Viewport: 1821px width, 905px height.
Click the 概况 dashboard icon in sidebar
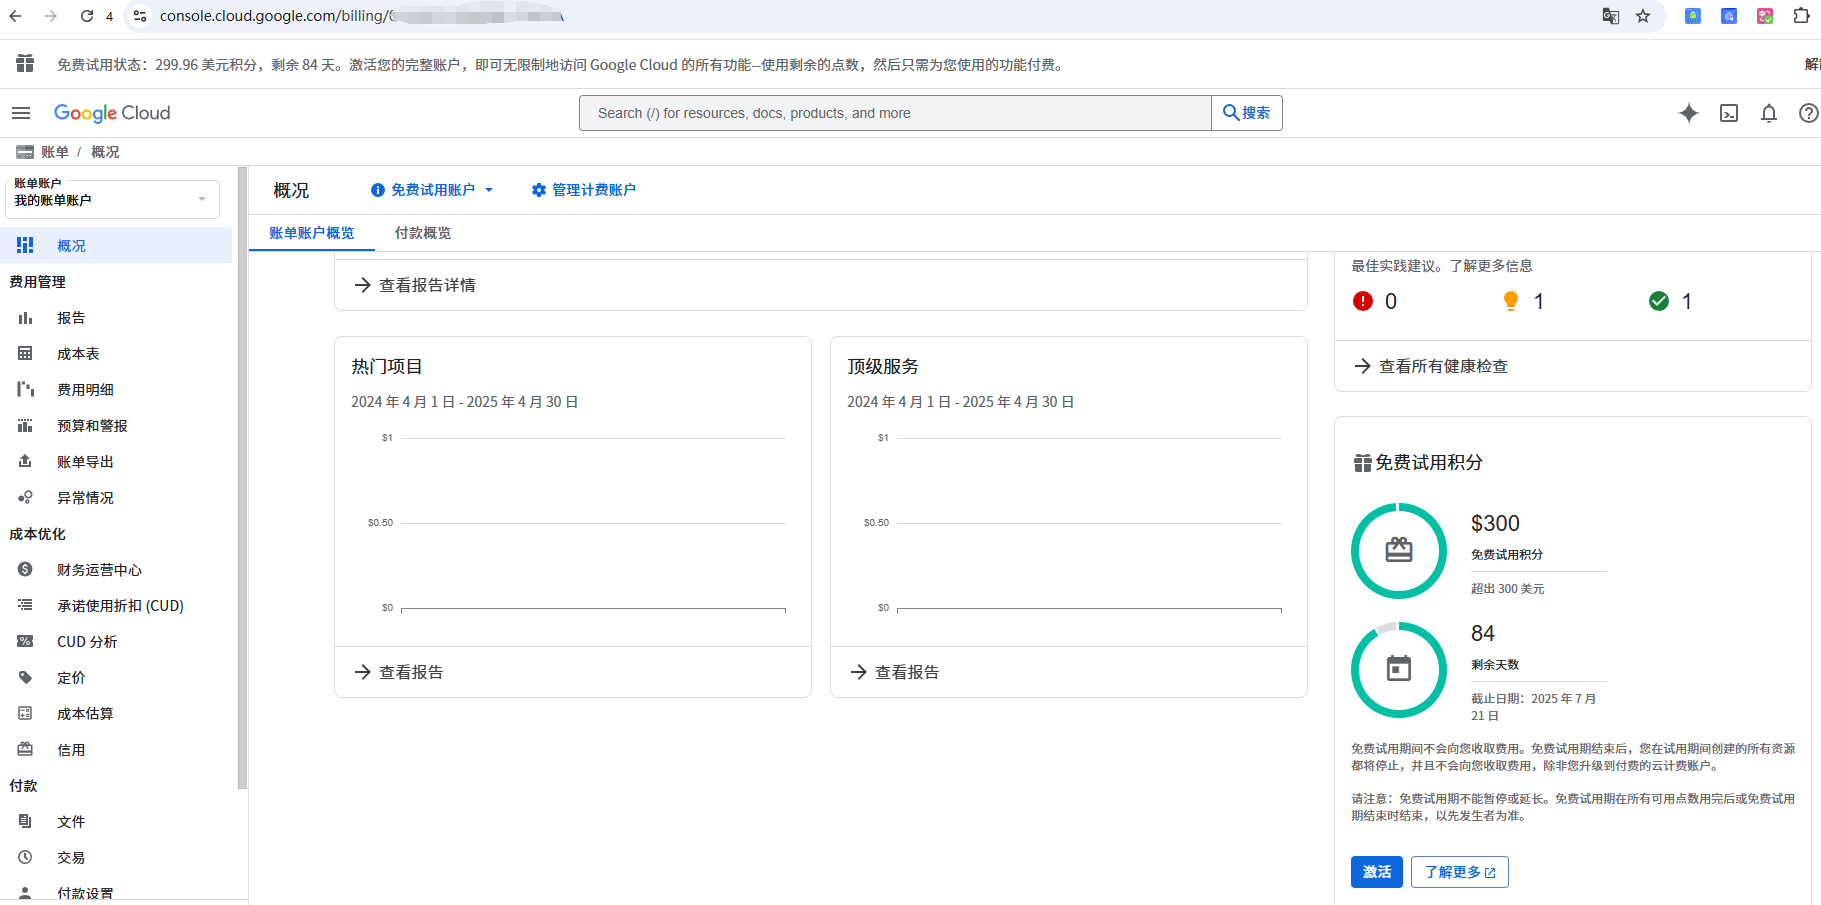25,245
